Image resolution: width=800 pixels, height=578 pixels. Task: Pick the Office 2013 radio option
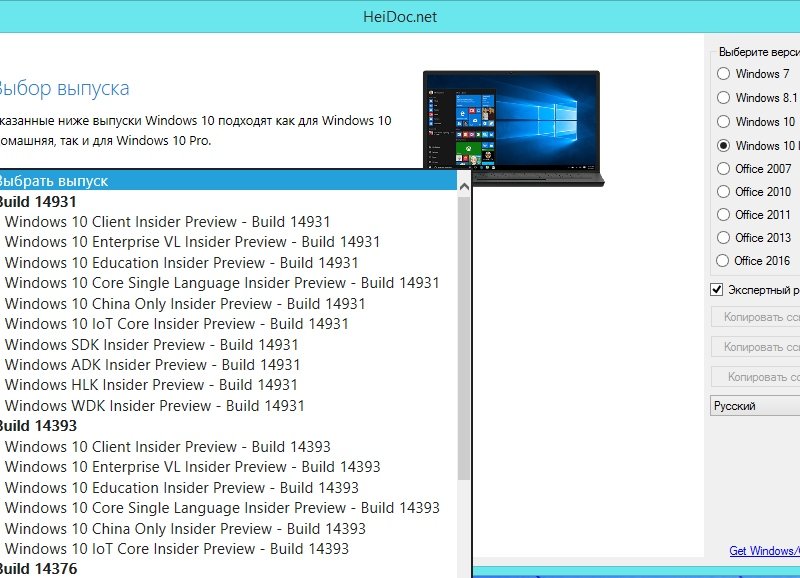pyautogui.click(x=723, y=238)
